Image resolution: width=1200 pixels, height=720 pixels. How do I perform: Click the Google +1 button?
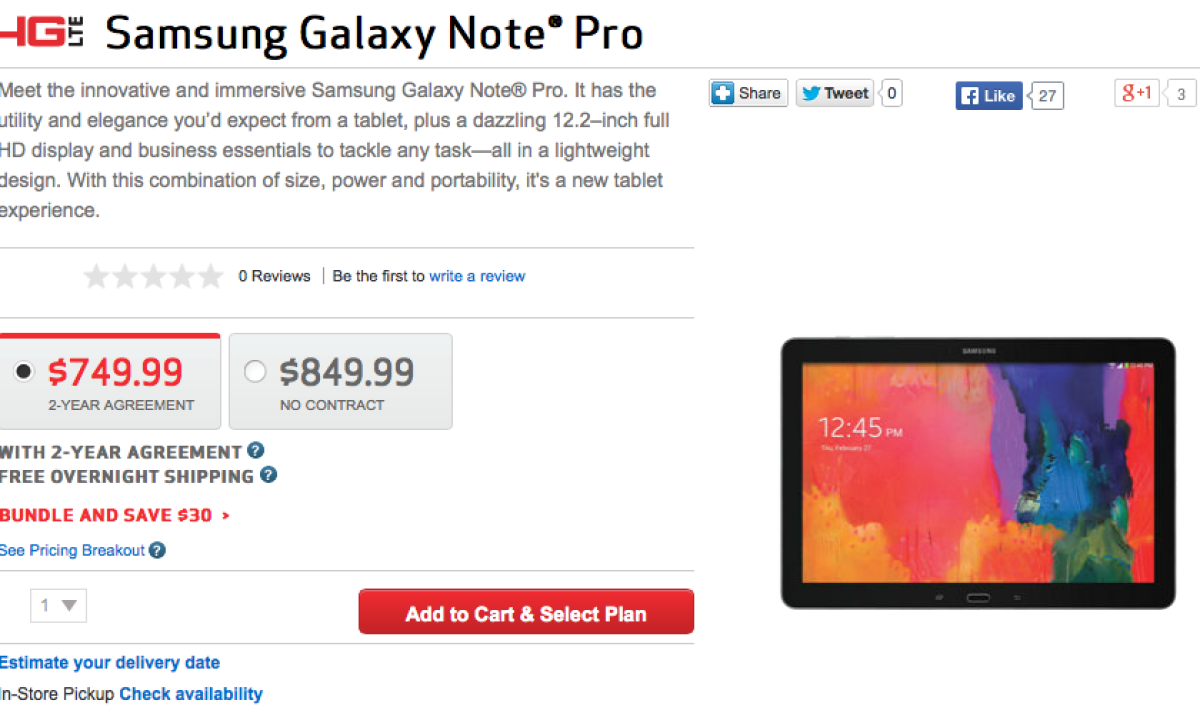click(1137, 94)
